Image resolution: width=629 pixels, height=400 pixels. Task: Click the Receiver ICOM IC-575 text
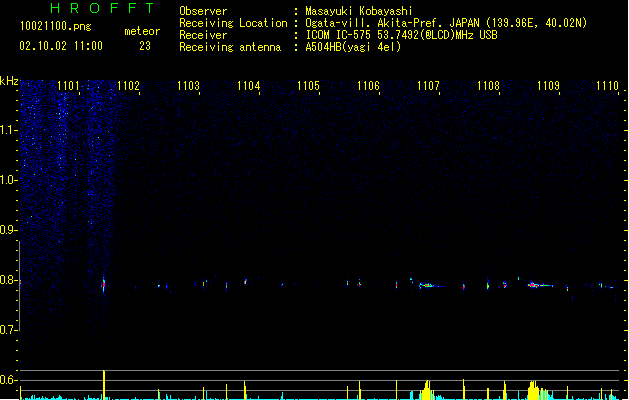(x=401, y=35)
